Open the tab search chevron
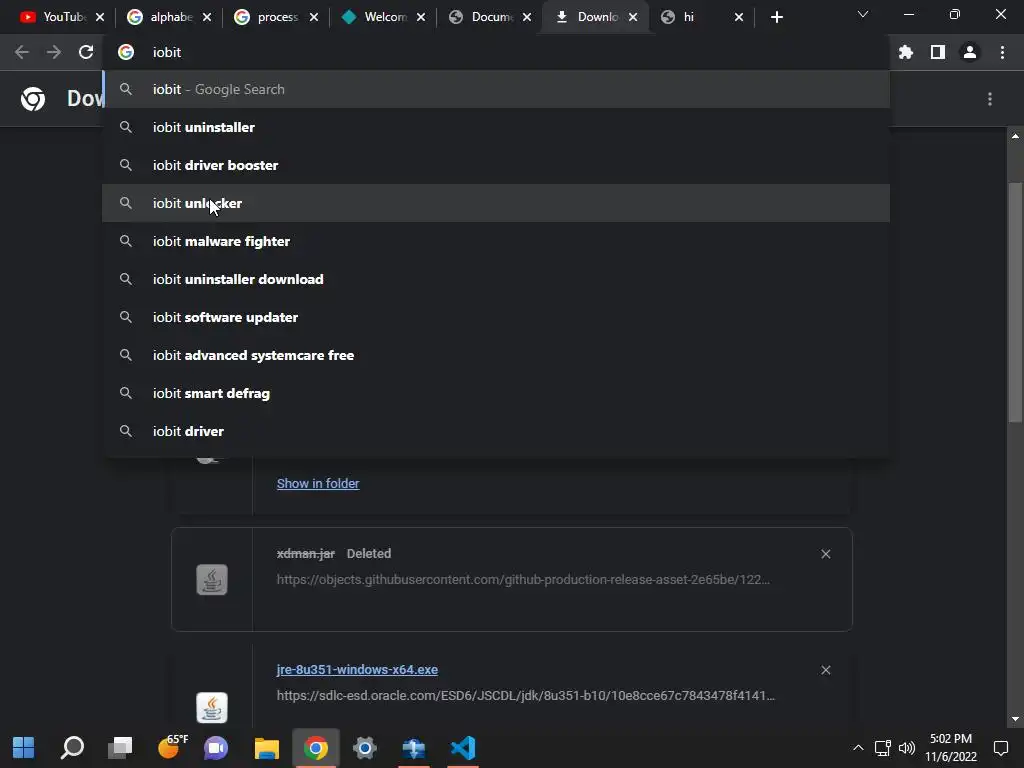Image resolution: width=1024 pixels, height=768 pixels. 863,14
